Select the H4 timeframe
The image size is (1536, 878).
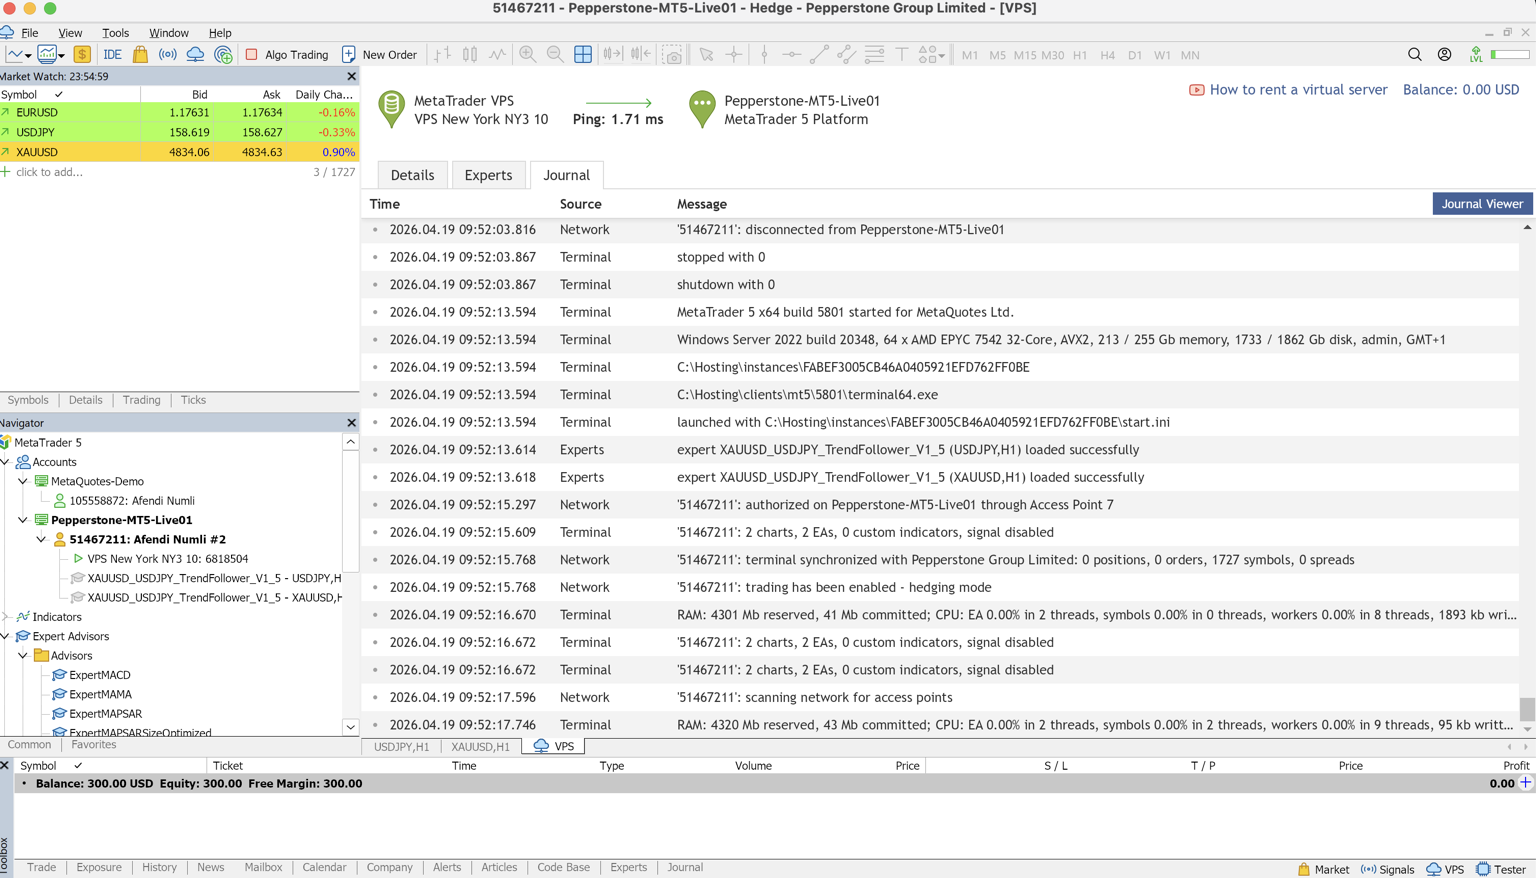1107,55
